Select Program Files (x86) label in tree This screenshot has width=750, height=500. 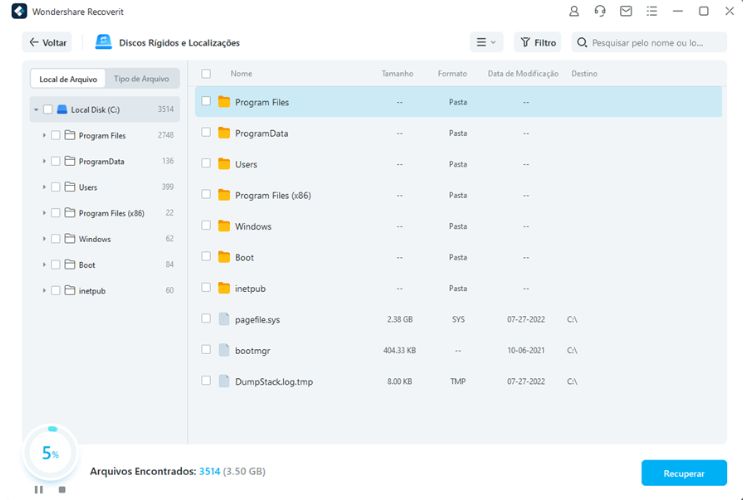[111, 213]
